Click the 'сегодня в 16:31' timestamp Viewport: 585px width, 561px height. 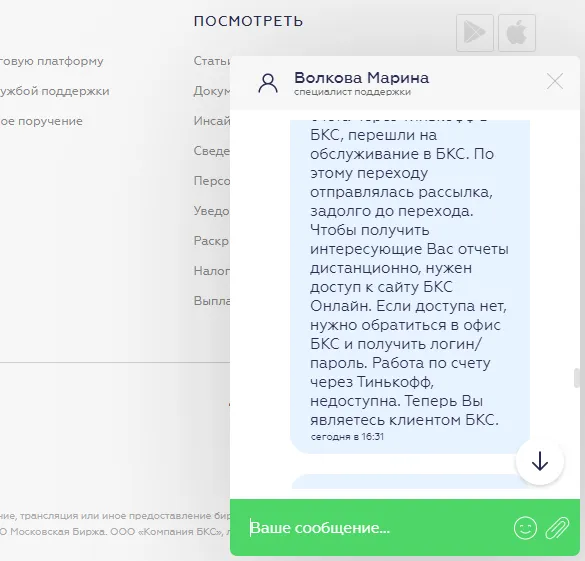[347, 436]
